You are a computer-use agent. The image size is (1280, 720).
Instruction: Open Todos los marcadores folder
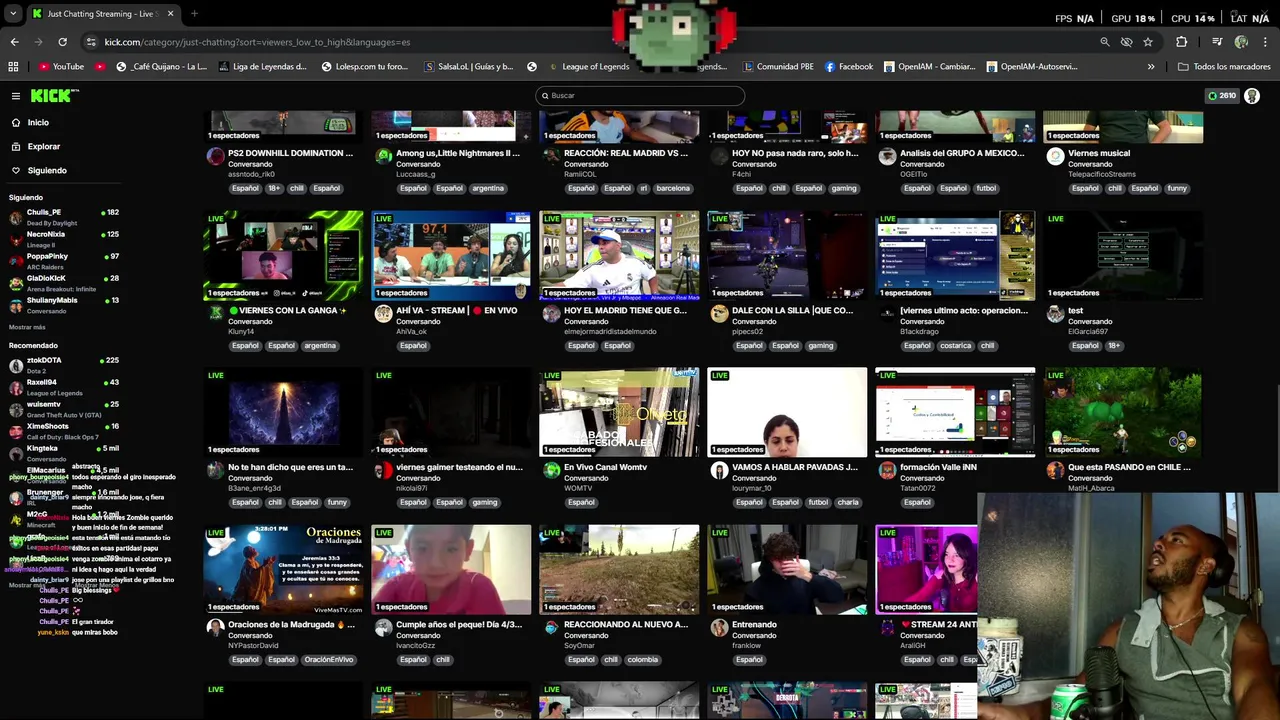(1224, 67)
